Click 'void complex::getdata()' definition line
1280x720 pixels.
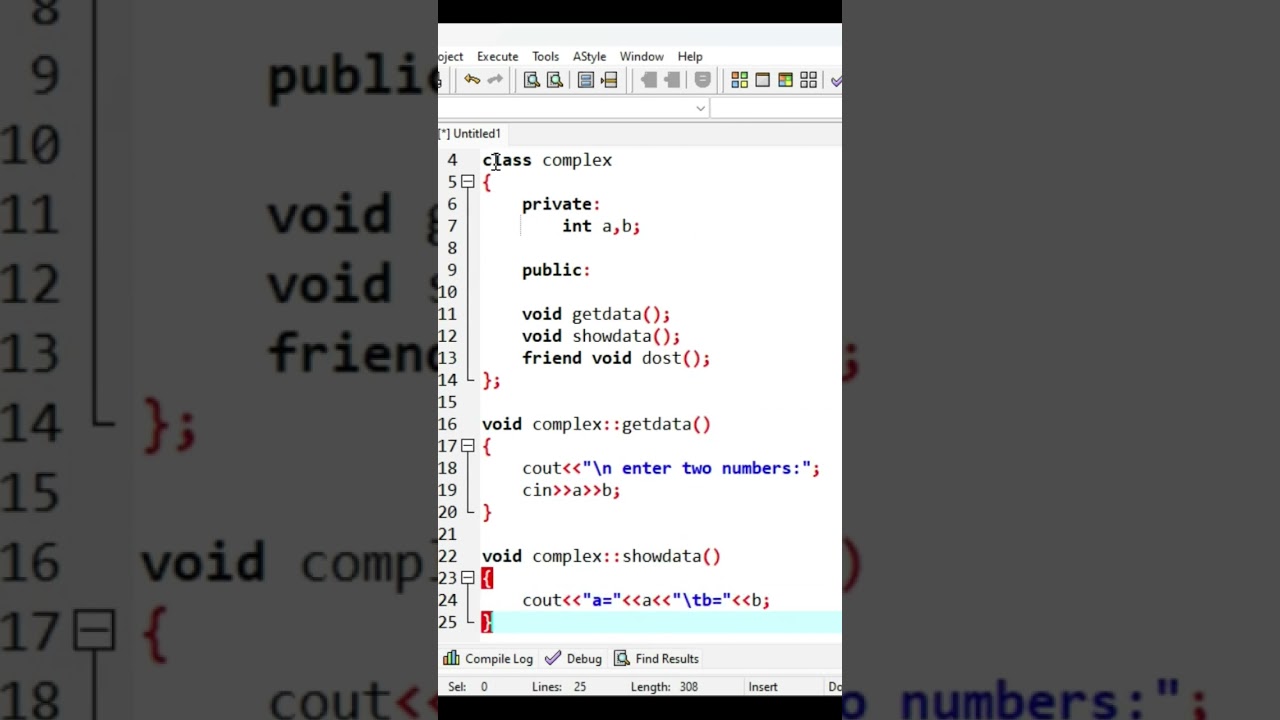pyautogui.click(x=596, y=424)
